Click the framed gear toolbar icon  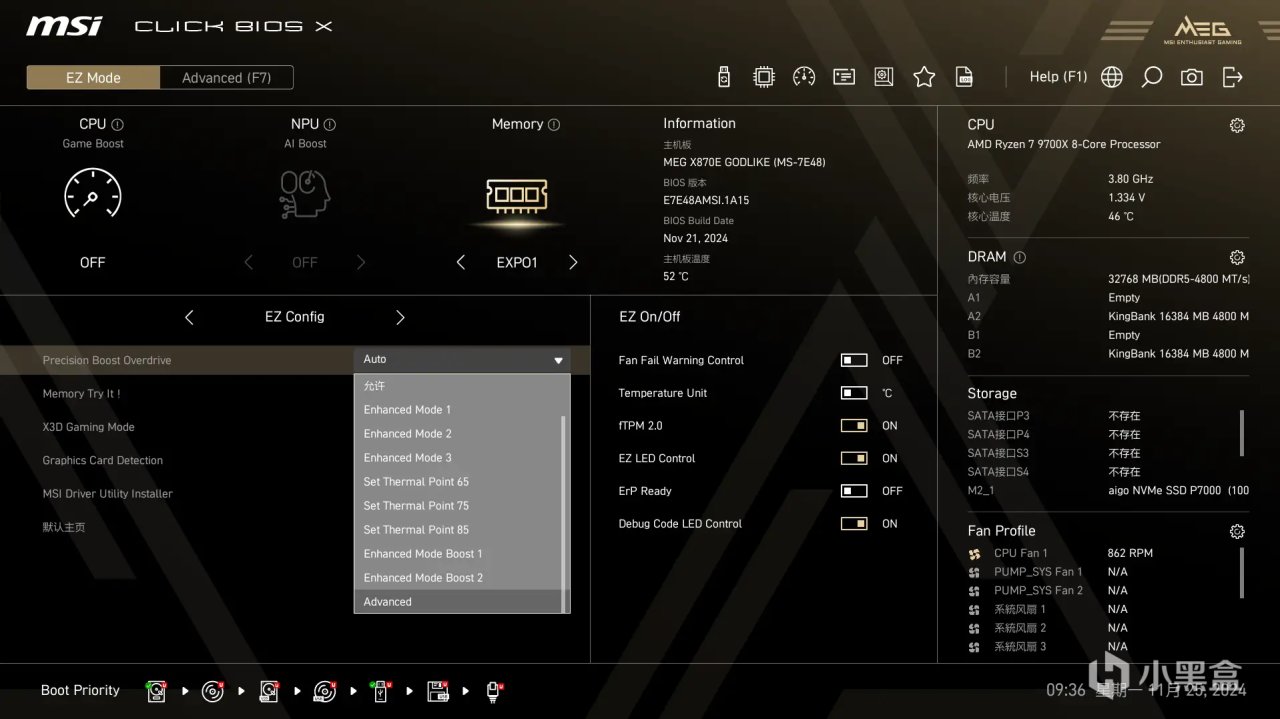(884, 77)
